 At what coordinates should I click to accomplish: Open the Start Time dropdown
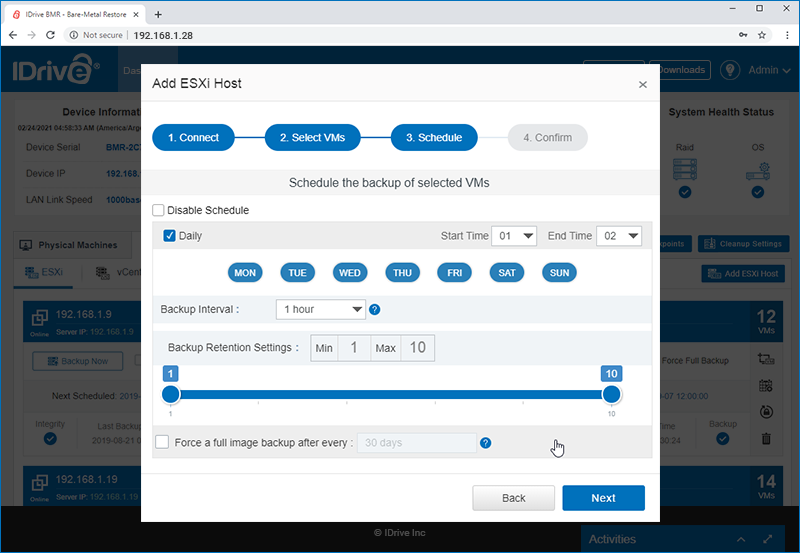[x=514, y=236]
